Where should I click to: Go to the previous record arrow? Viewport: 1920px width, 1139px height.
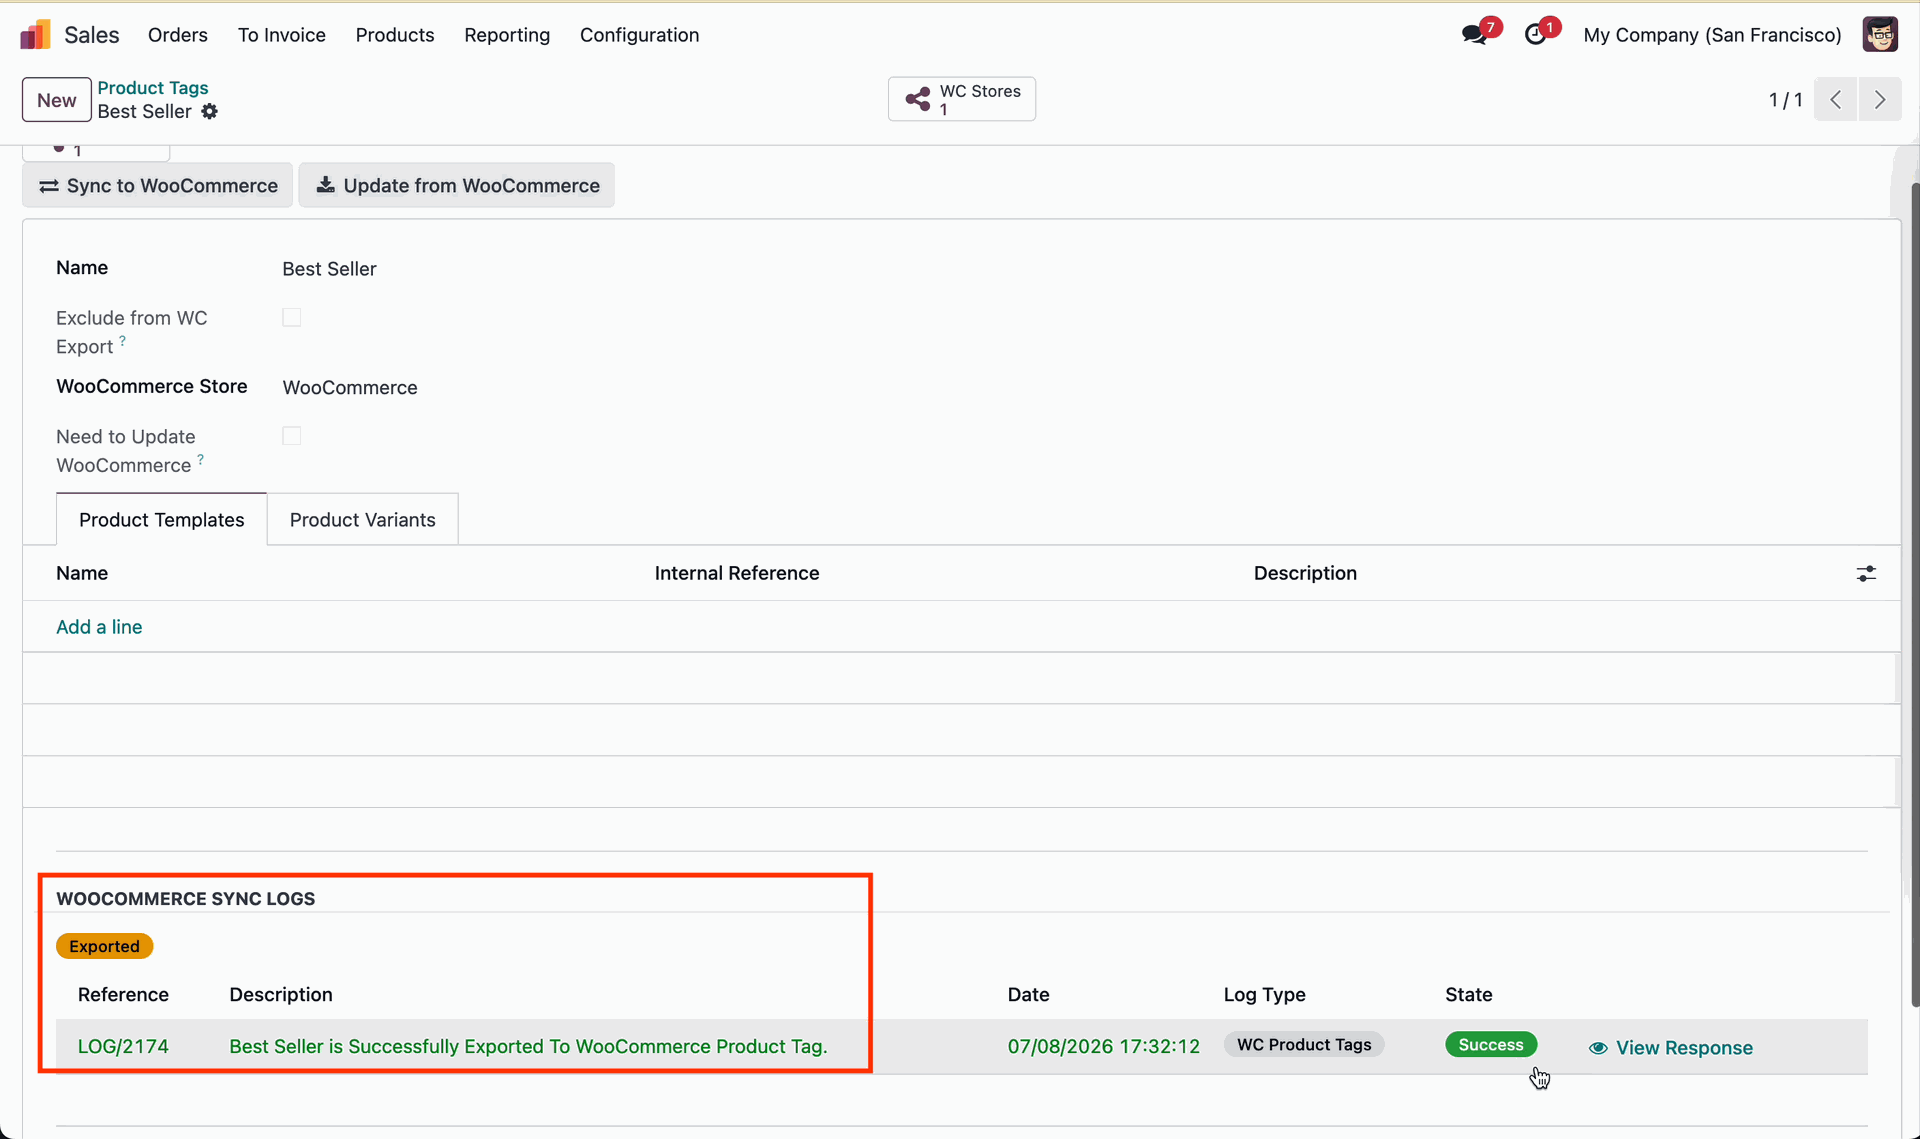click(x=1836, y=99)
